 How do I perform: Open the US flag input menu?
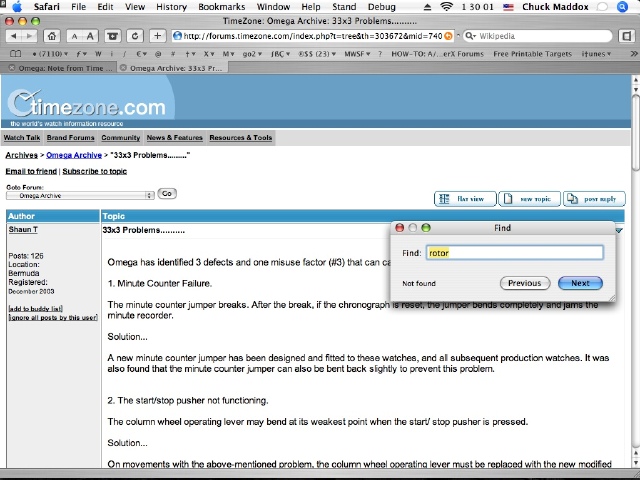tap(508, 7)
